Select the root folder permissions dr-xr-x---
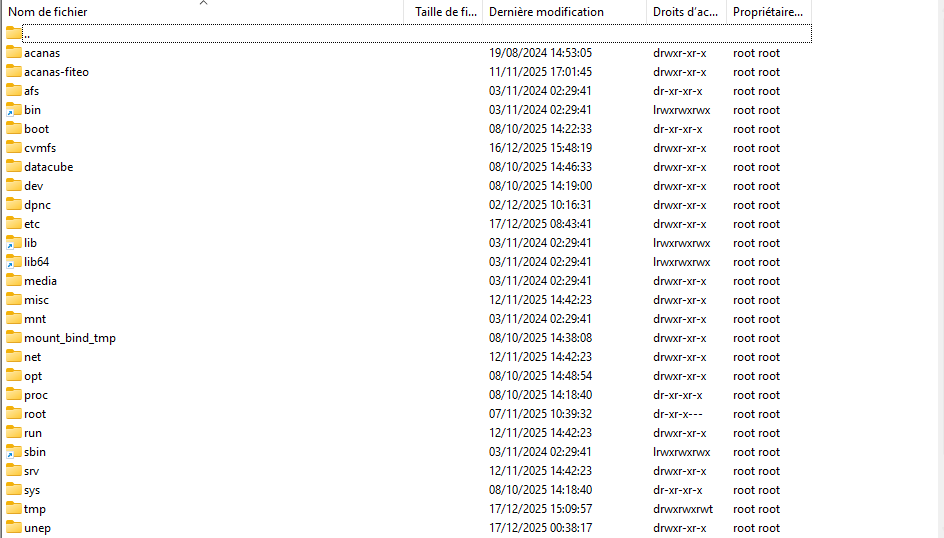The width and height of the screenshot is (944, 538). tap(679, 414)
